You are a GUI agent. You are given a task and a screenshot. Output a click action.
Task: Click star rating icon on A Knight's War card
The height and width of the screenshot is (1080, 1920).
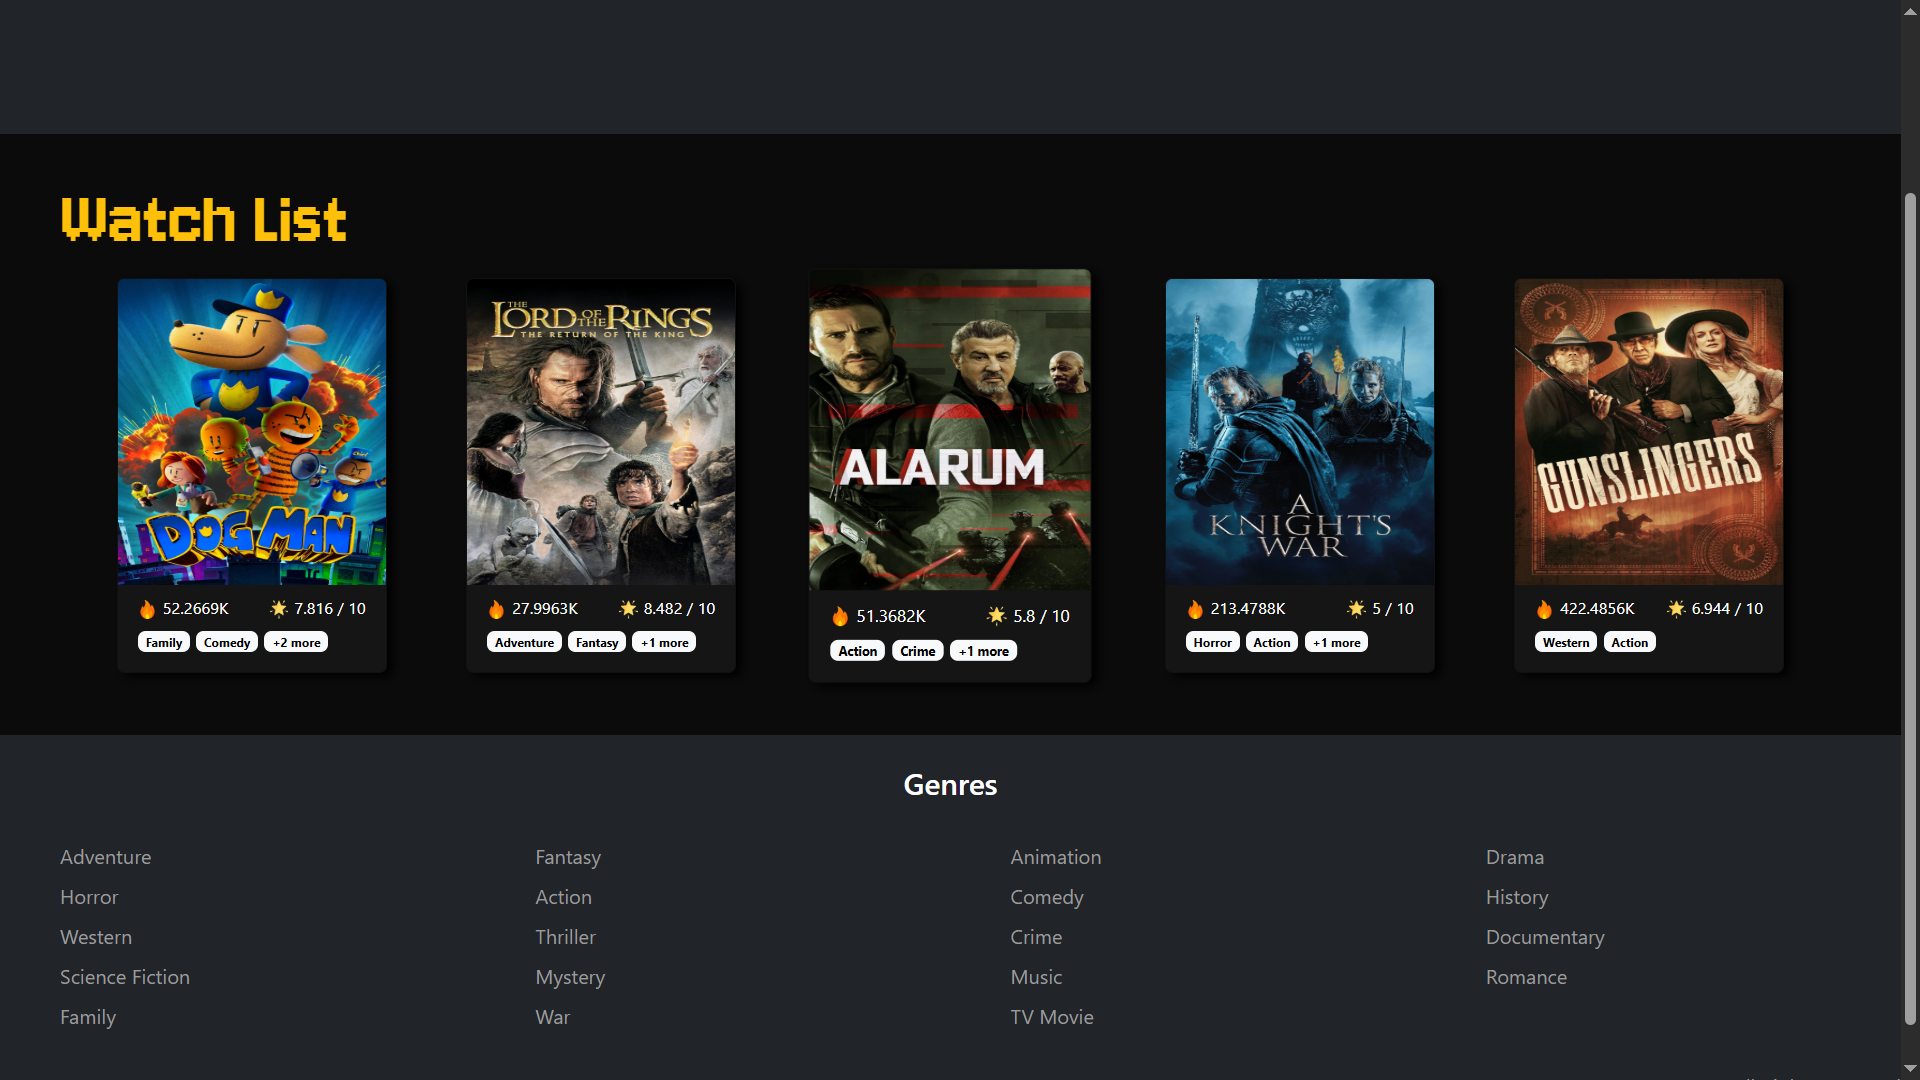coord(1356,609)
